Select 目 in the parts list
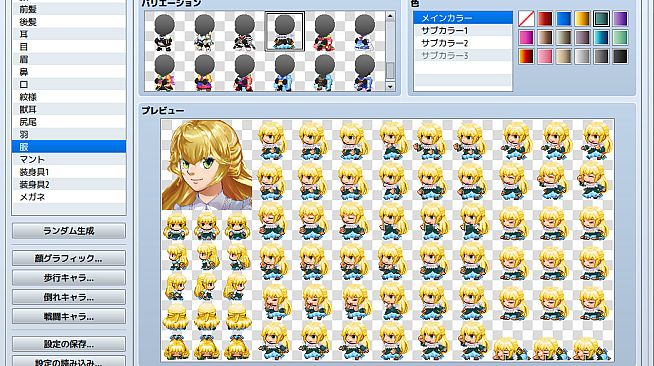Image resolution: width=654 pixels, height=366 pixels. [x=69, y=47]
